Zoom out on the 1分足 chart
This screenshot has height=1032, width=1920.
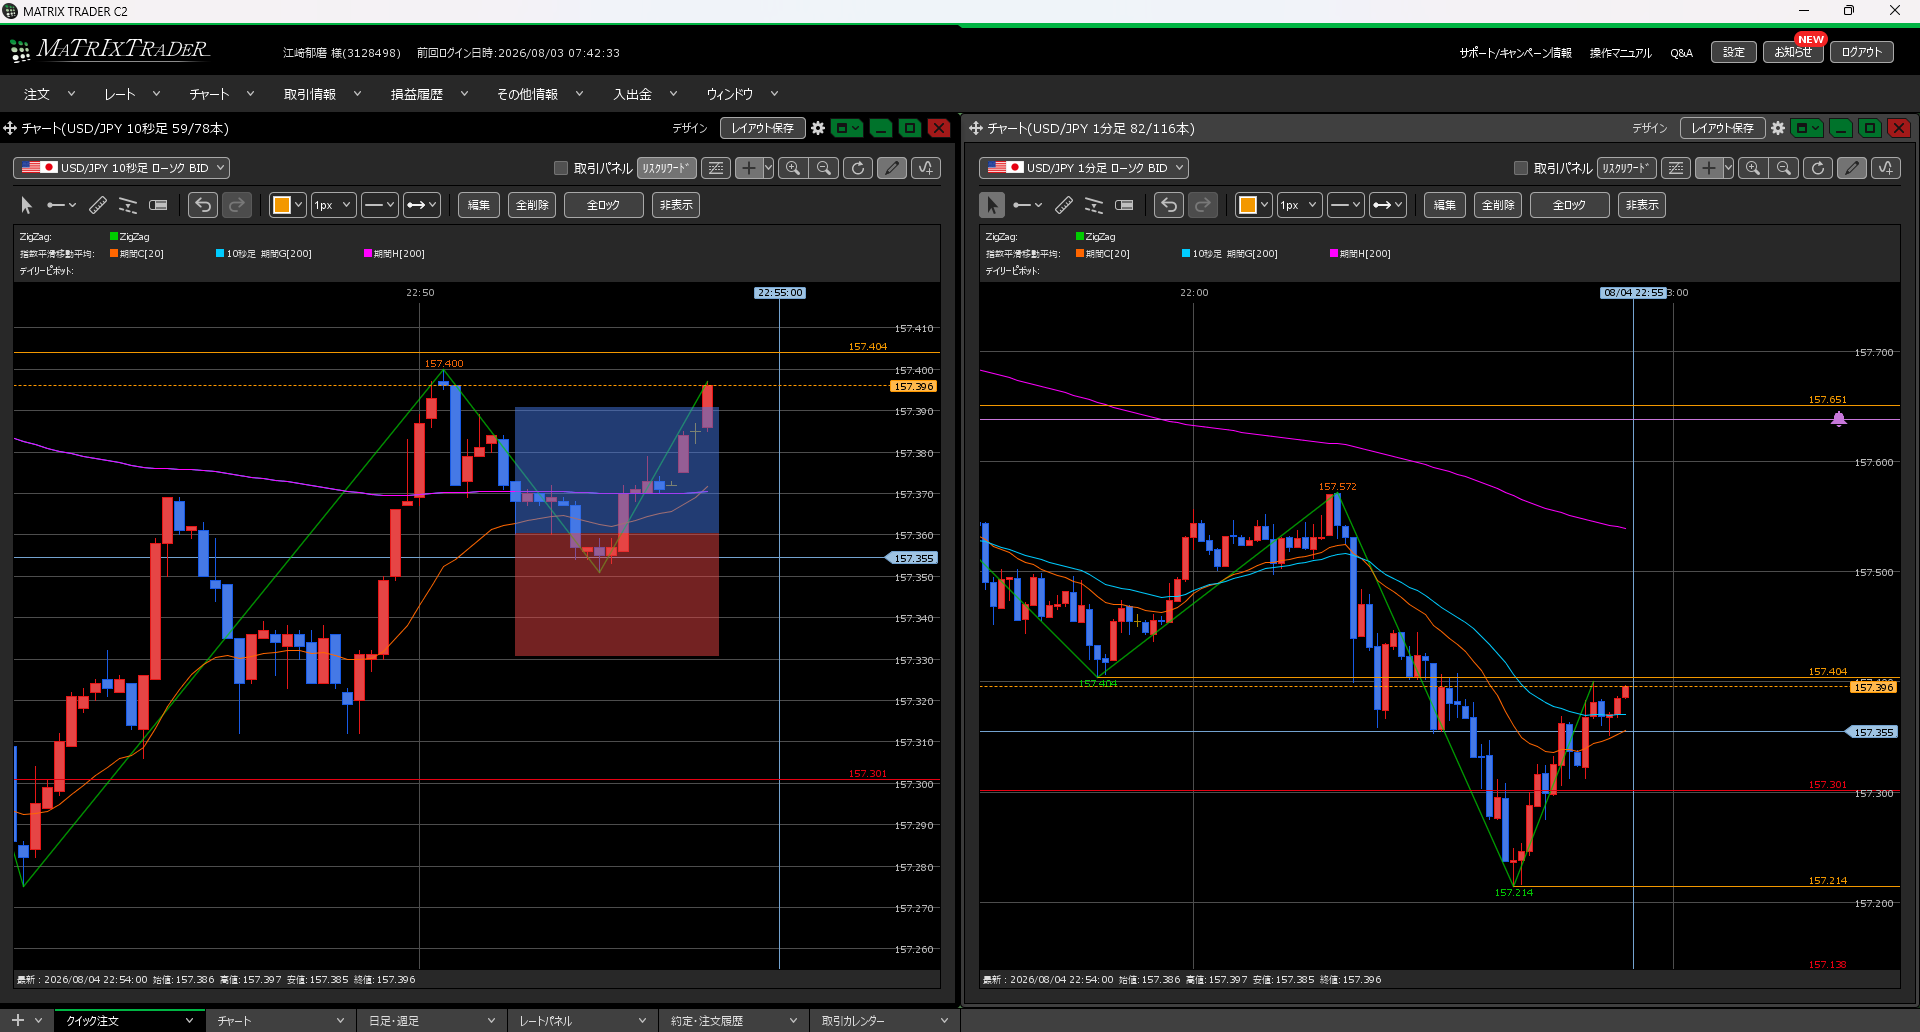pyautogui.click(x=1784, y=168)
